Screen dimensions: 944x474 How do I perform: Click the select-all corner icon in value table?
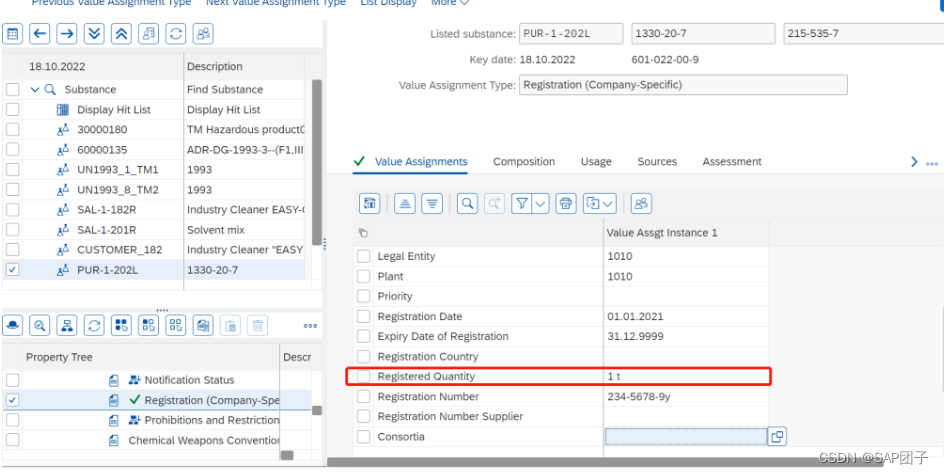(362, 233)
